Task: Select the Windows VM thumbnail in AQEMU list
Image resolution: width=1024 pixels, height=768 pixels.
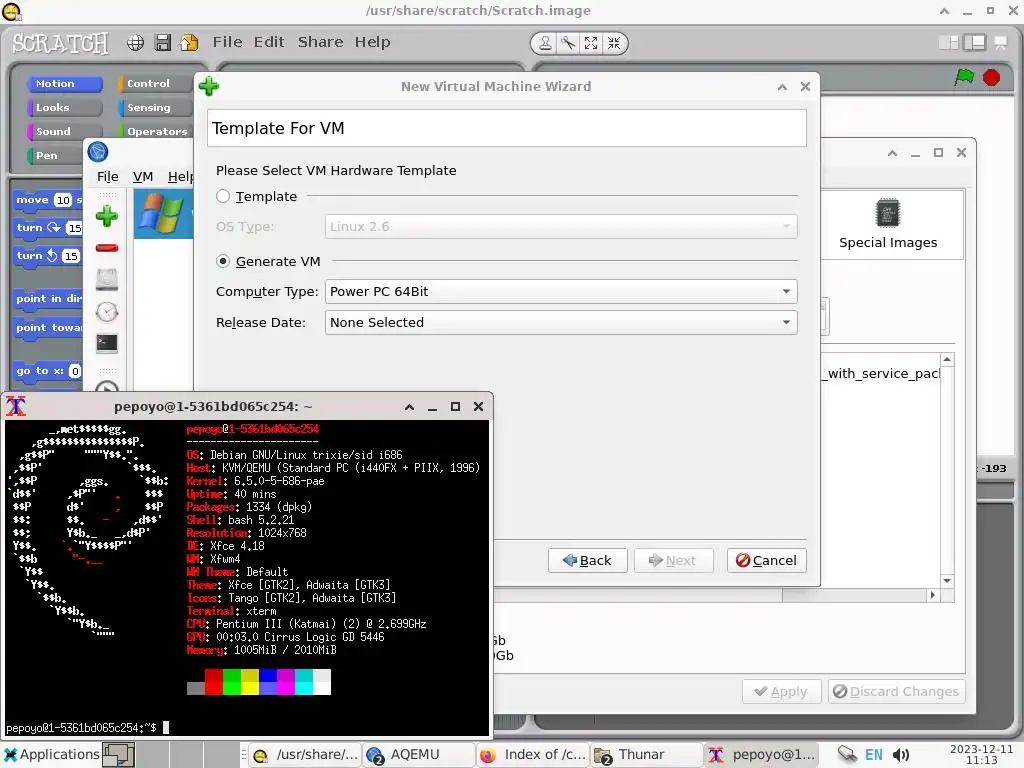Action: 163,213
